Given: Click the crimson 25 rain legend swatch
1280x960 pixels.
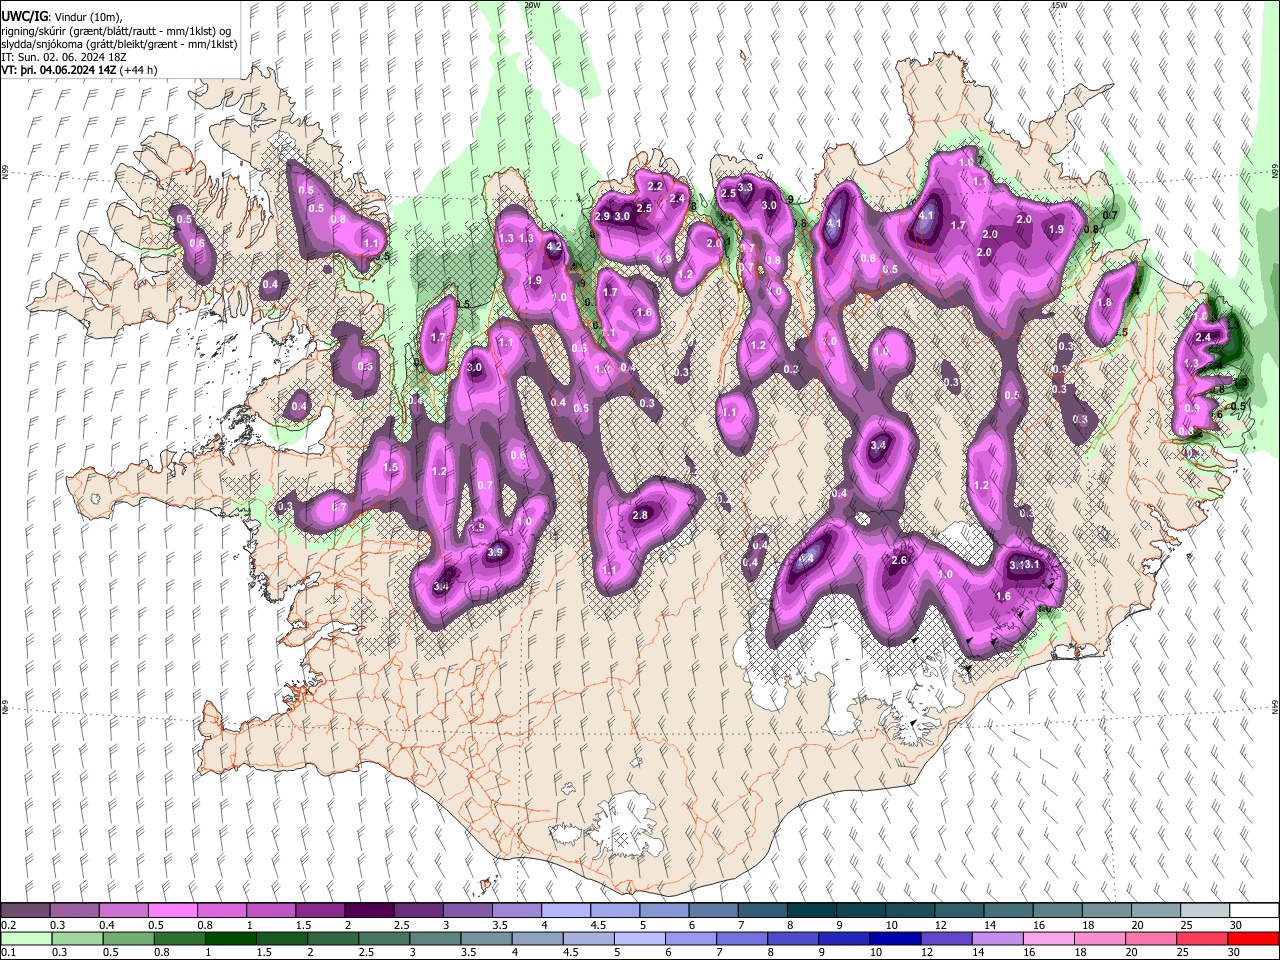Looking at the screenshot, I should coord(1201,938).
